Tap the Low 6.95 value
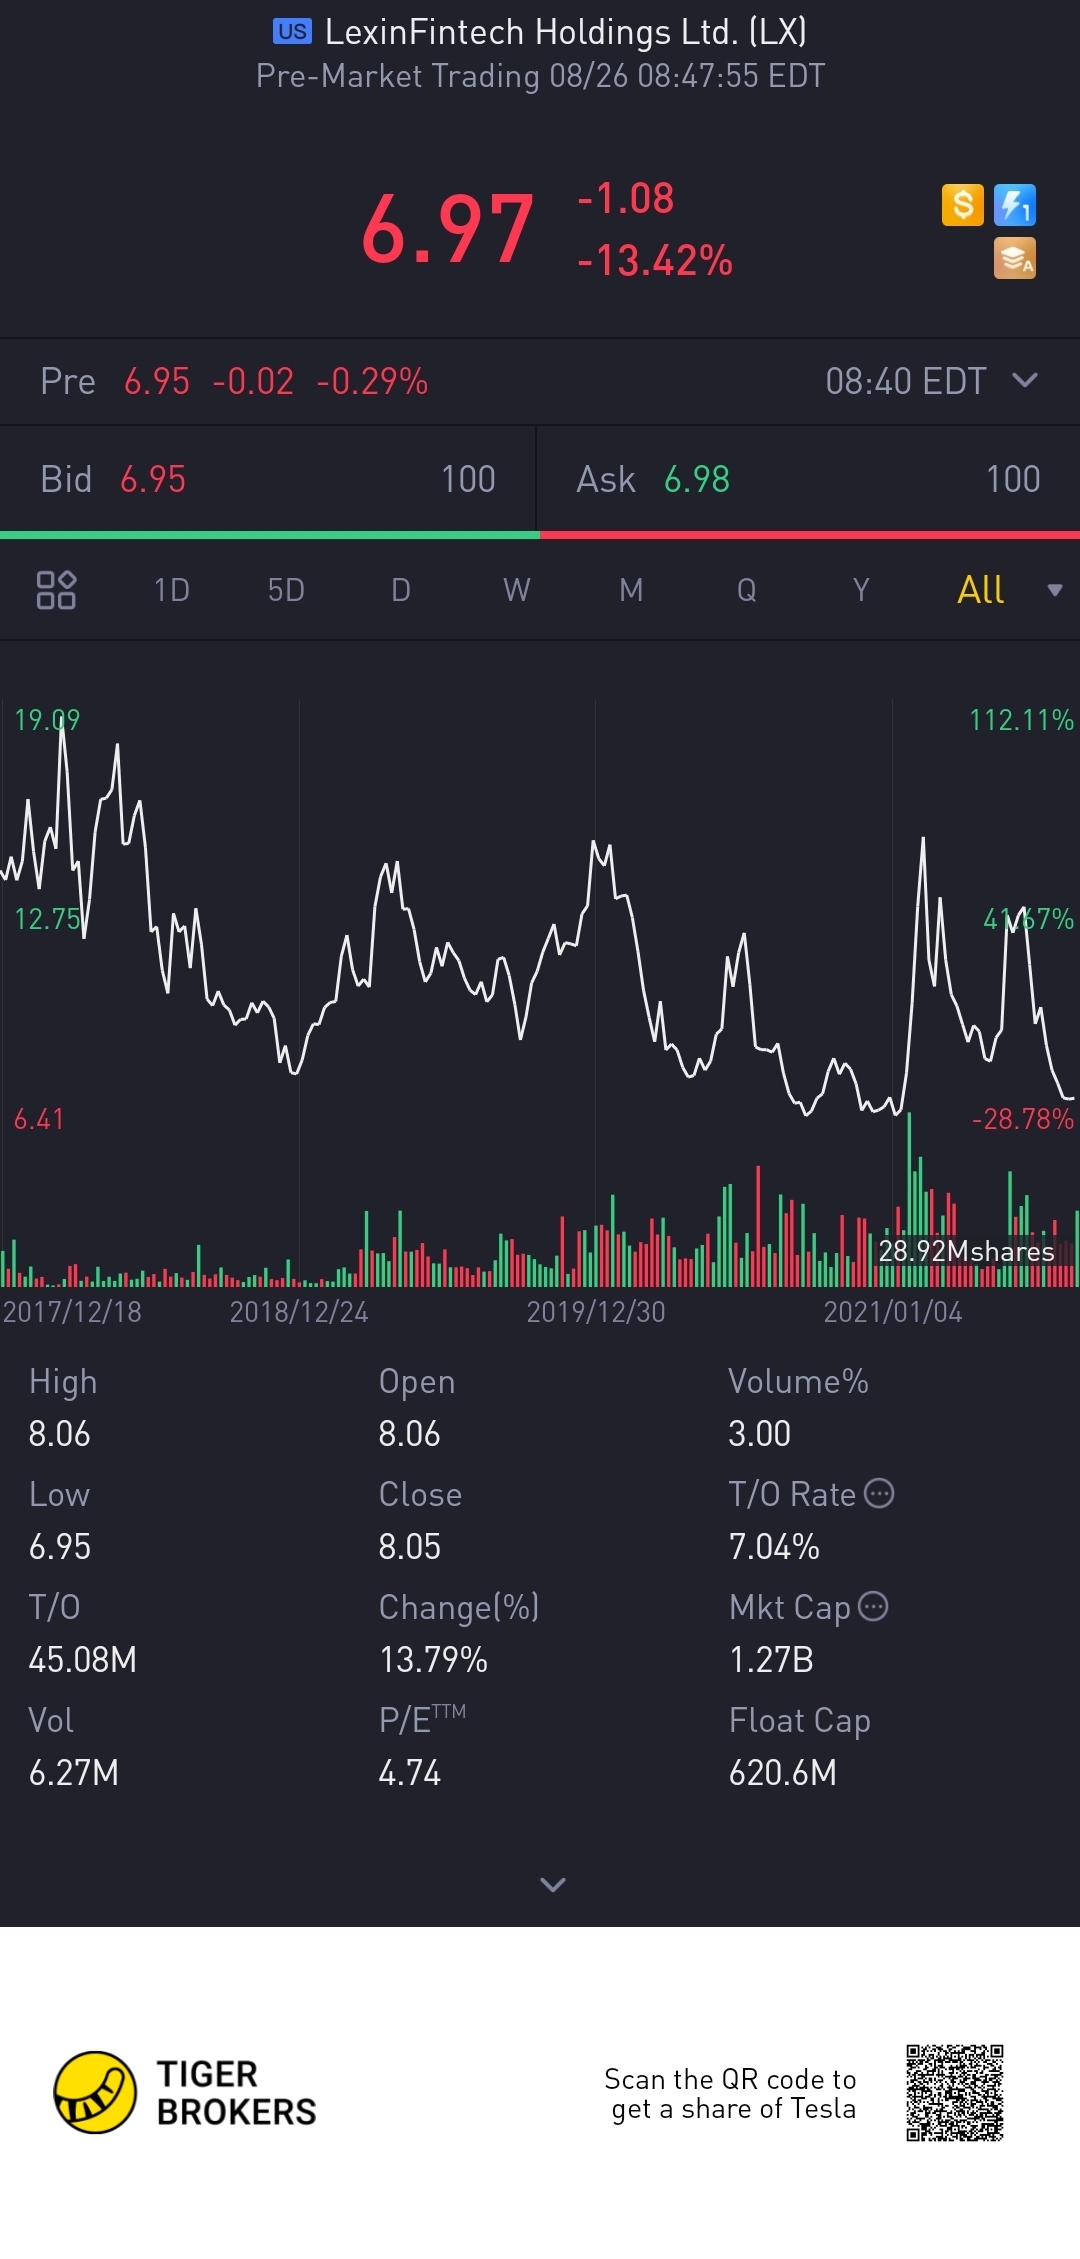This screenshot has width=1080, height=2259. 60,1546
